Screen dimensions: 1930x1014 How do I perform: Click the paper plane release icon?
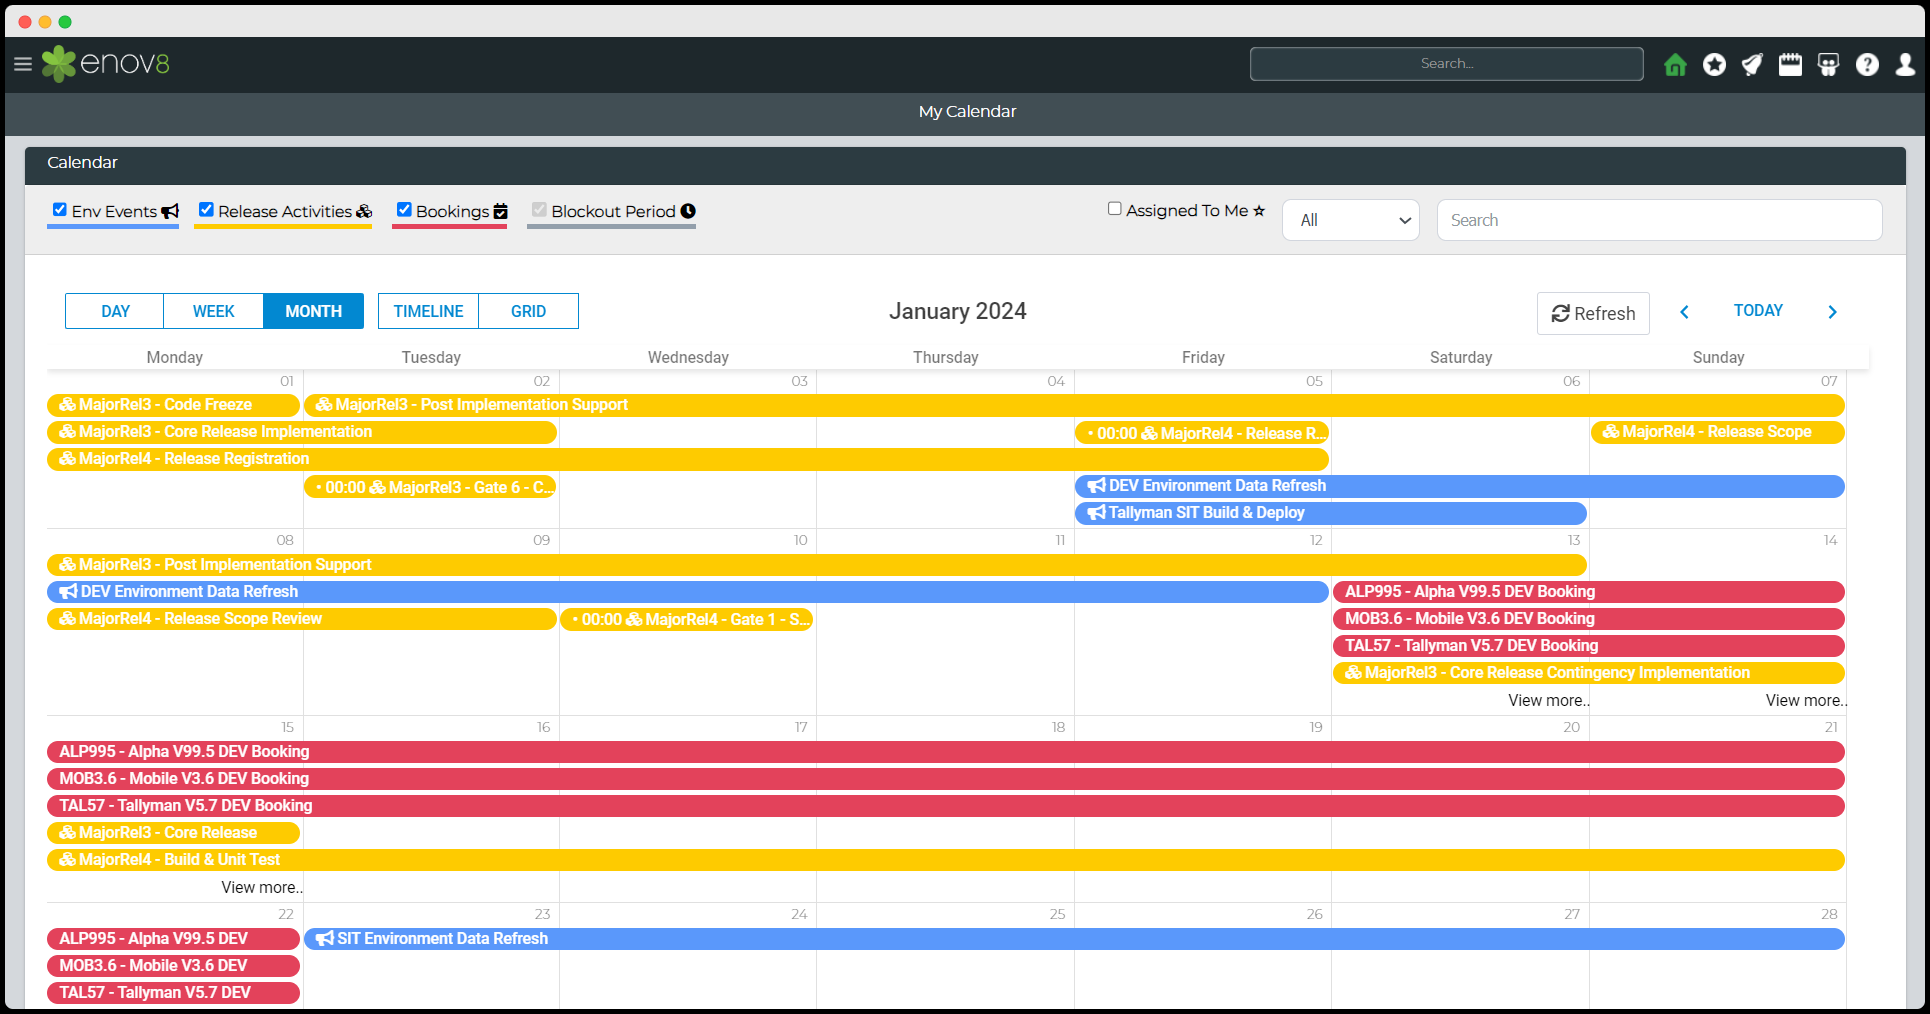pyautogui.click(x=1752, y=65)
